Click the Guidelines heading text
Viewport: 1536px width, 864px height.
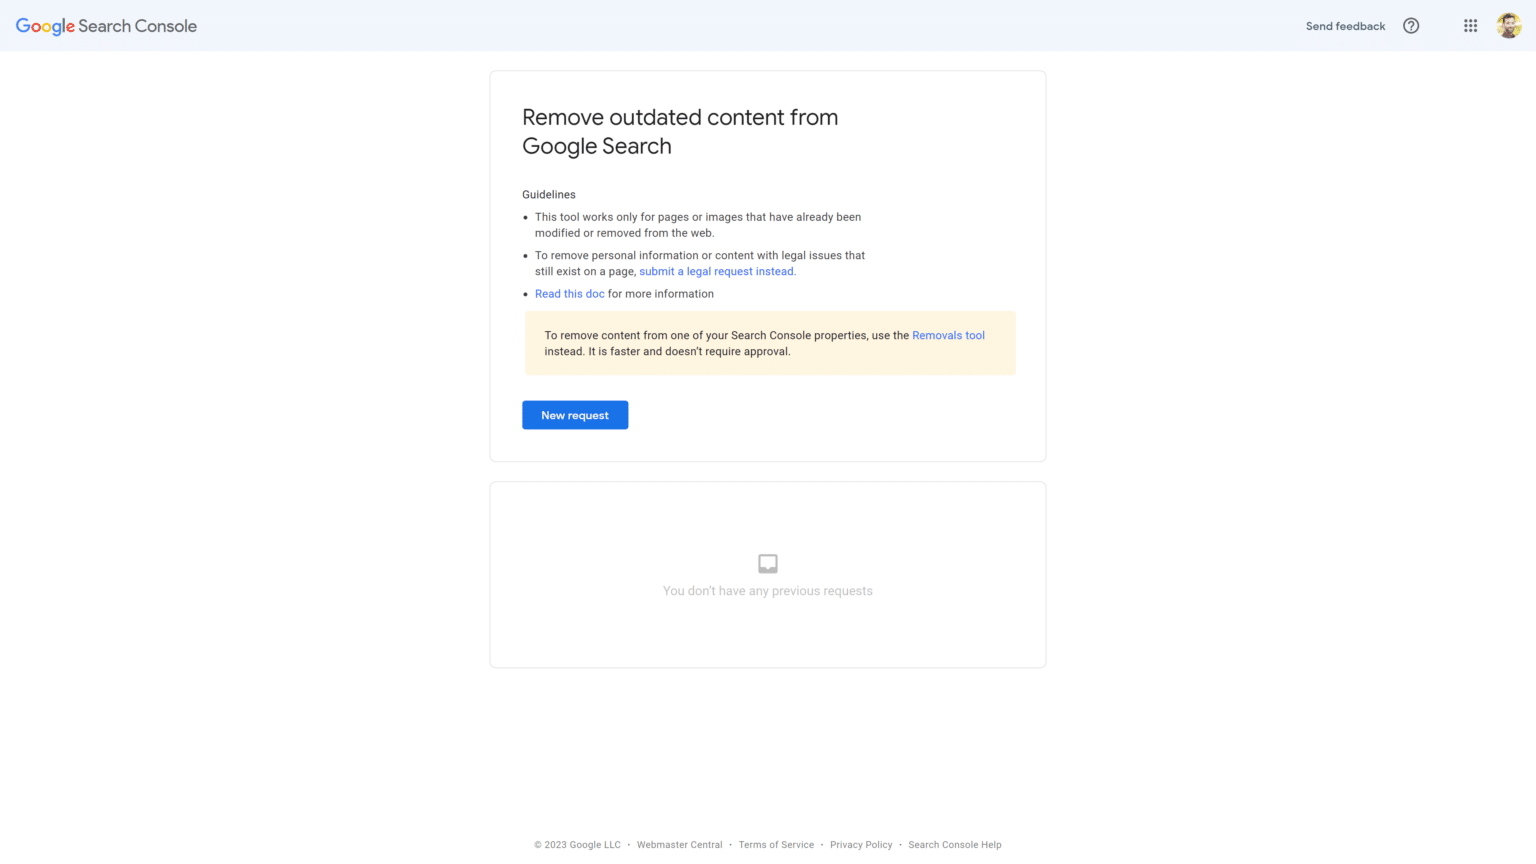(x=548, y=194)
